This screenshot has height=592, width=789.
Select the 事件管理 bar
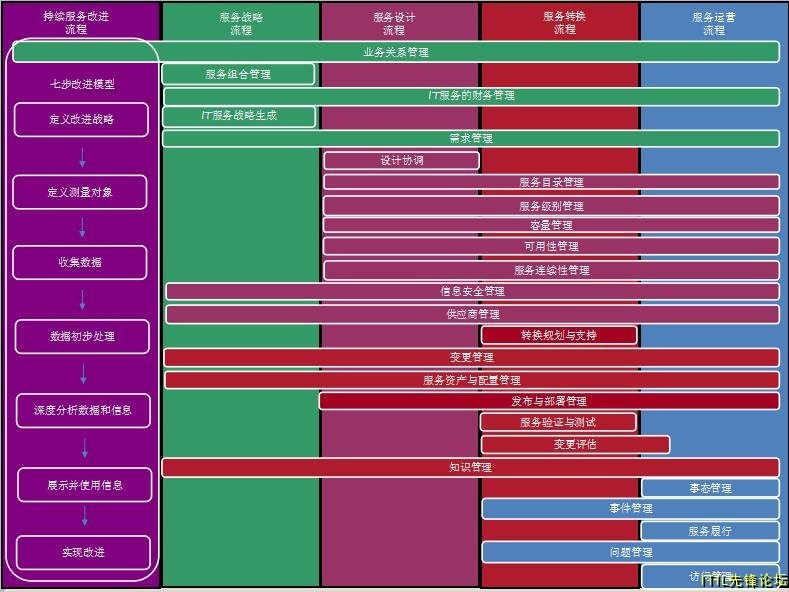pos(631,508)
